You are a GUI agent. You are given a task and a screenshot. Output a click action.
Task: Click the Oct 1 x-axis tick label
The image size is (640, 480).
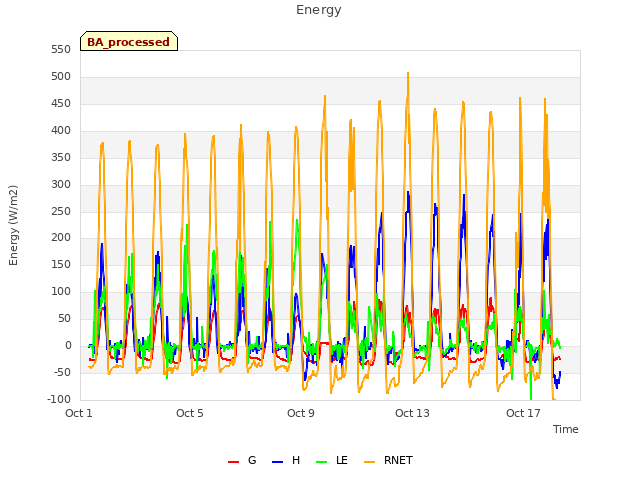click(79, 413)
